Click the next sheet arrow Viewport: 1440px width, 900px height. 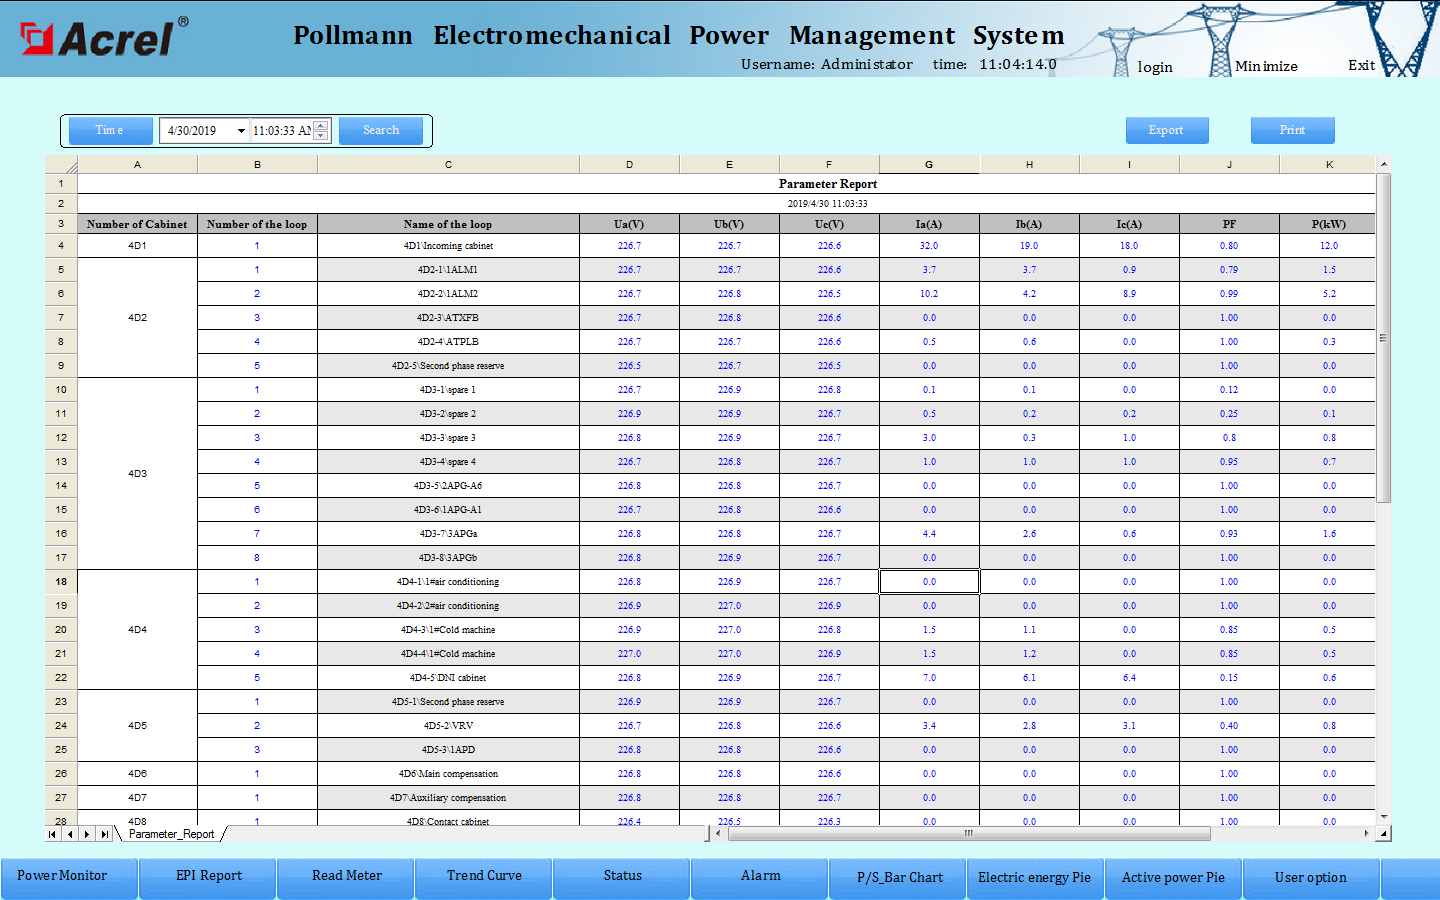click(x=87, y=834)
